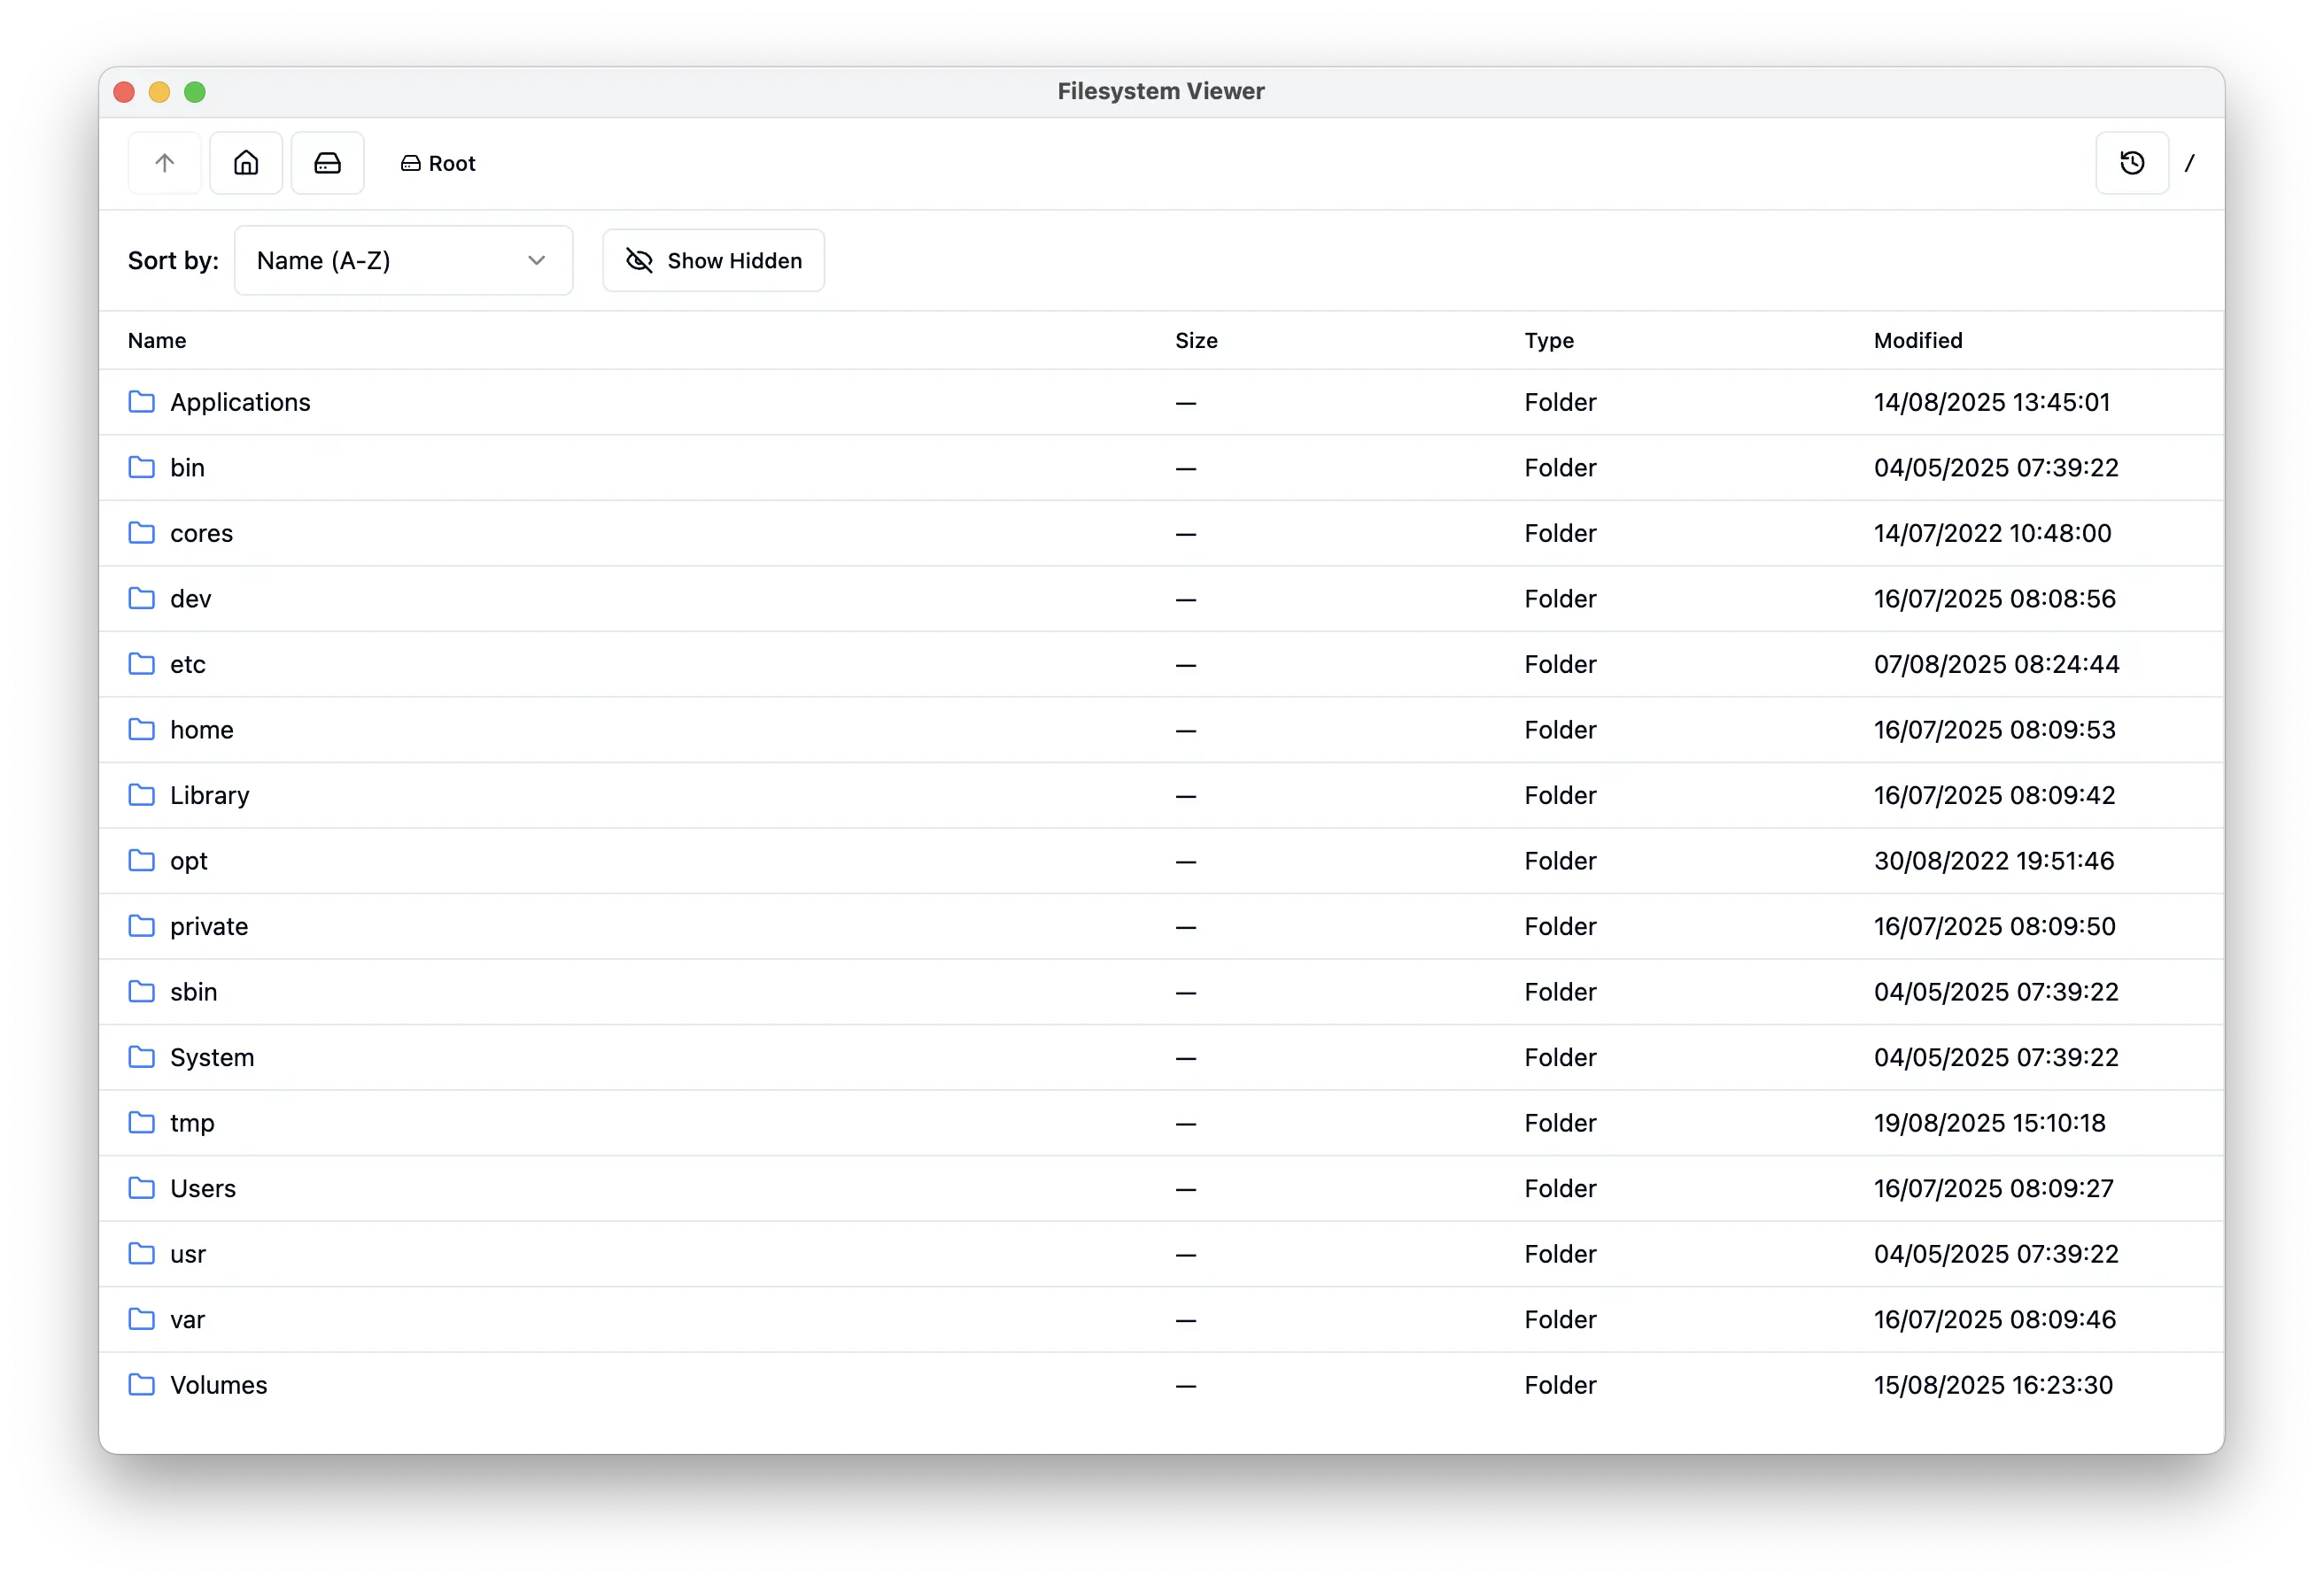Click the Size column header
Image resolution: width=2324 pixels, height=1585 pixels.
[x=1195, y=340]
